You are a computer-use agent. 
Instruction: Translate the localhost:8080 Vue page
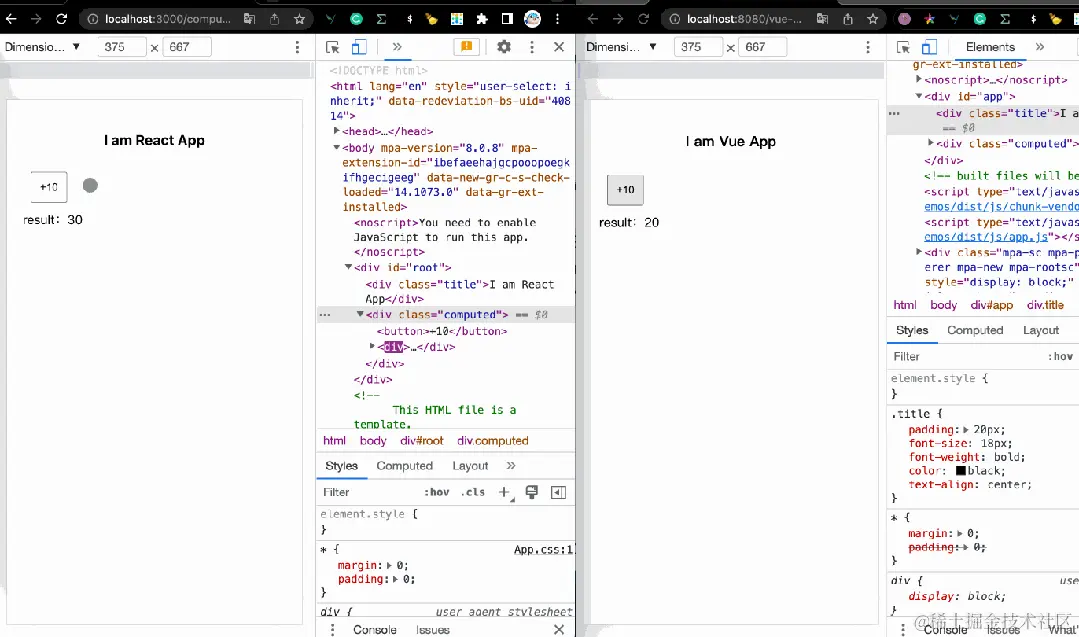pyautogui.click(x=822, y=19)
